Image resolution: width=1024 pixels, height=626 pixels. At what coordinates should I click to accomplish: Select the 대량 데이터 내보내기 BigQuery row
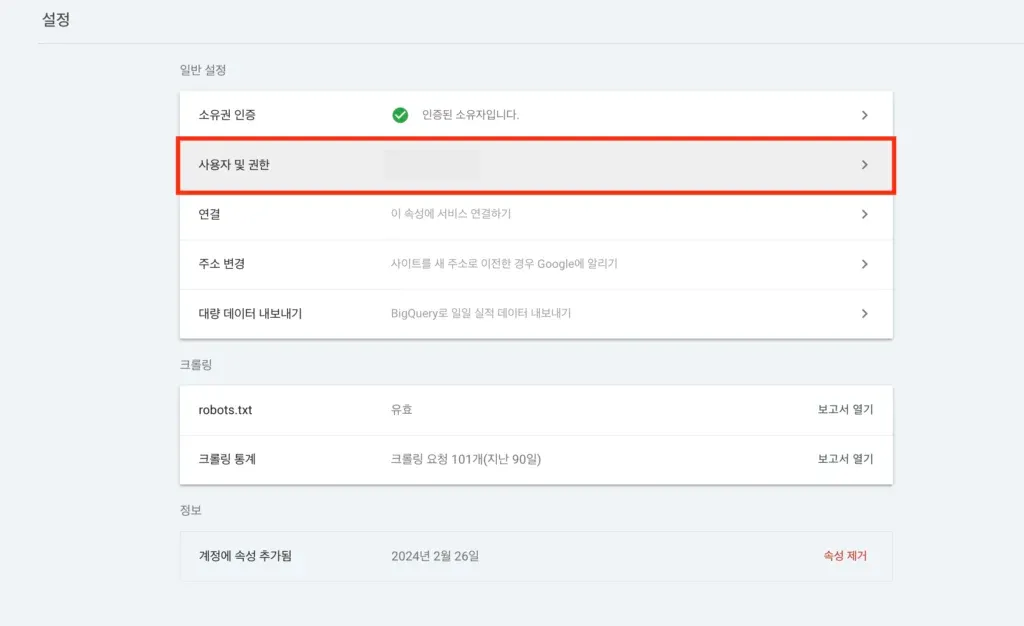[x=535, y=313]
